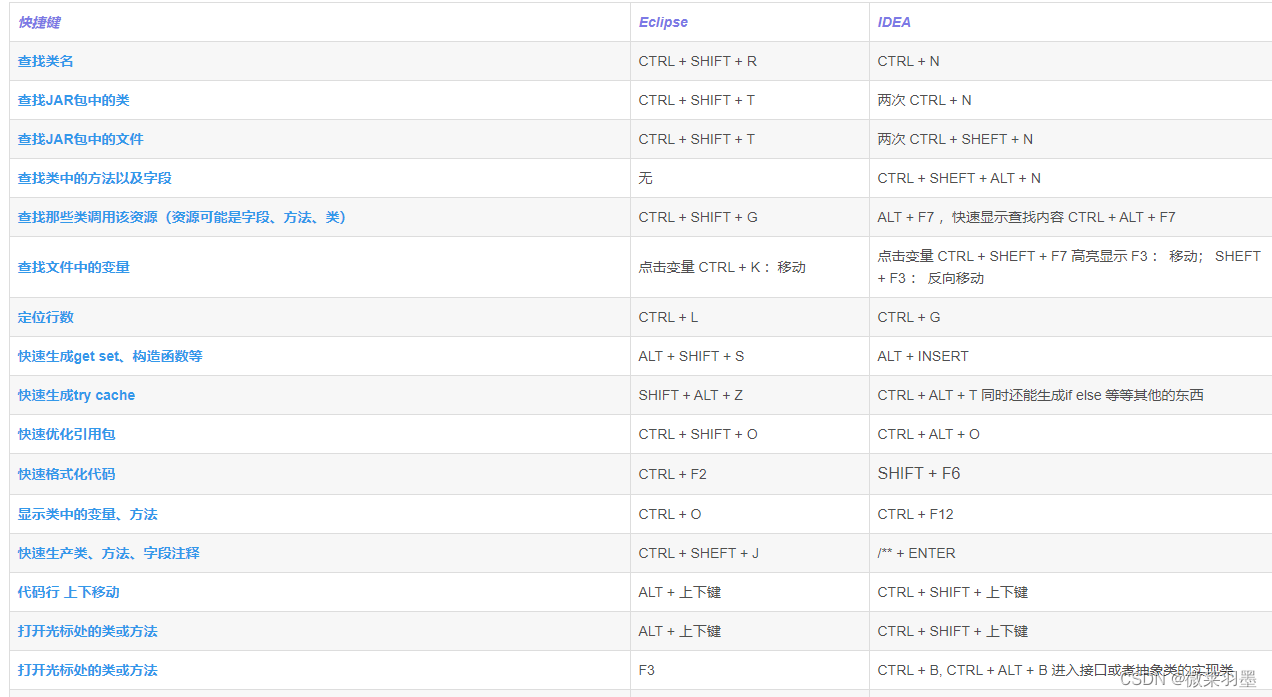This screenshot has height=697, width=1272.
Task: Click the CTRL + SHEFT + J cell
Action: tap(699, 553)
